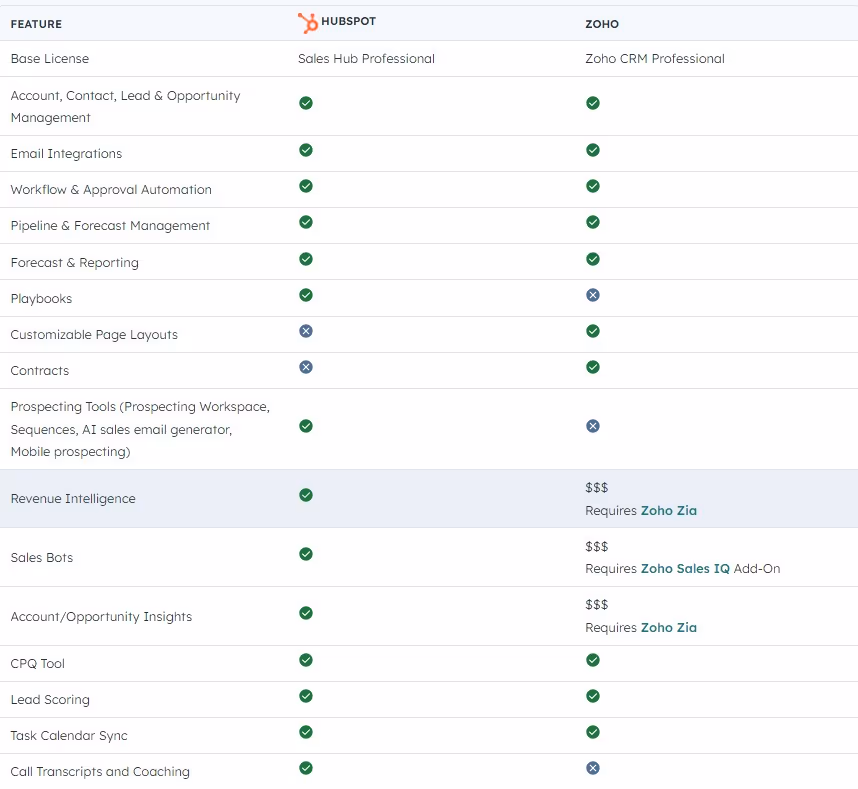Screen dimensions: 858x789
Task: Click HubSpot checkmark for Pipeline & Forecast Management
Action: click(306, 222)
